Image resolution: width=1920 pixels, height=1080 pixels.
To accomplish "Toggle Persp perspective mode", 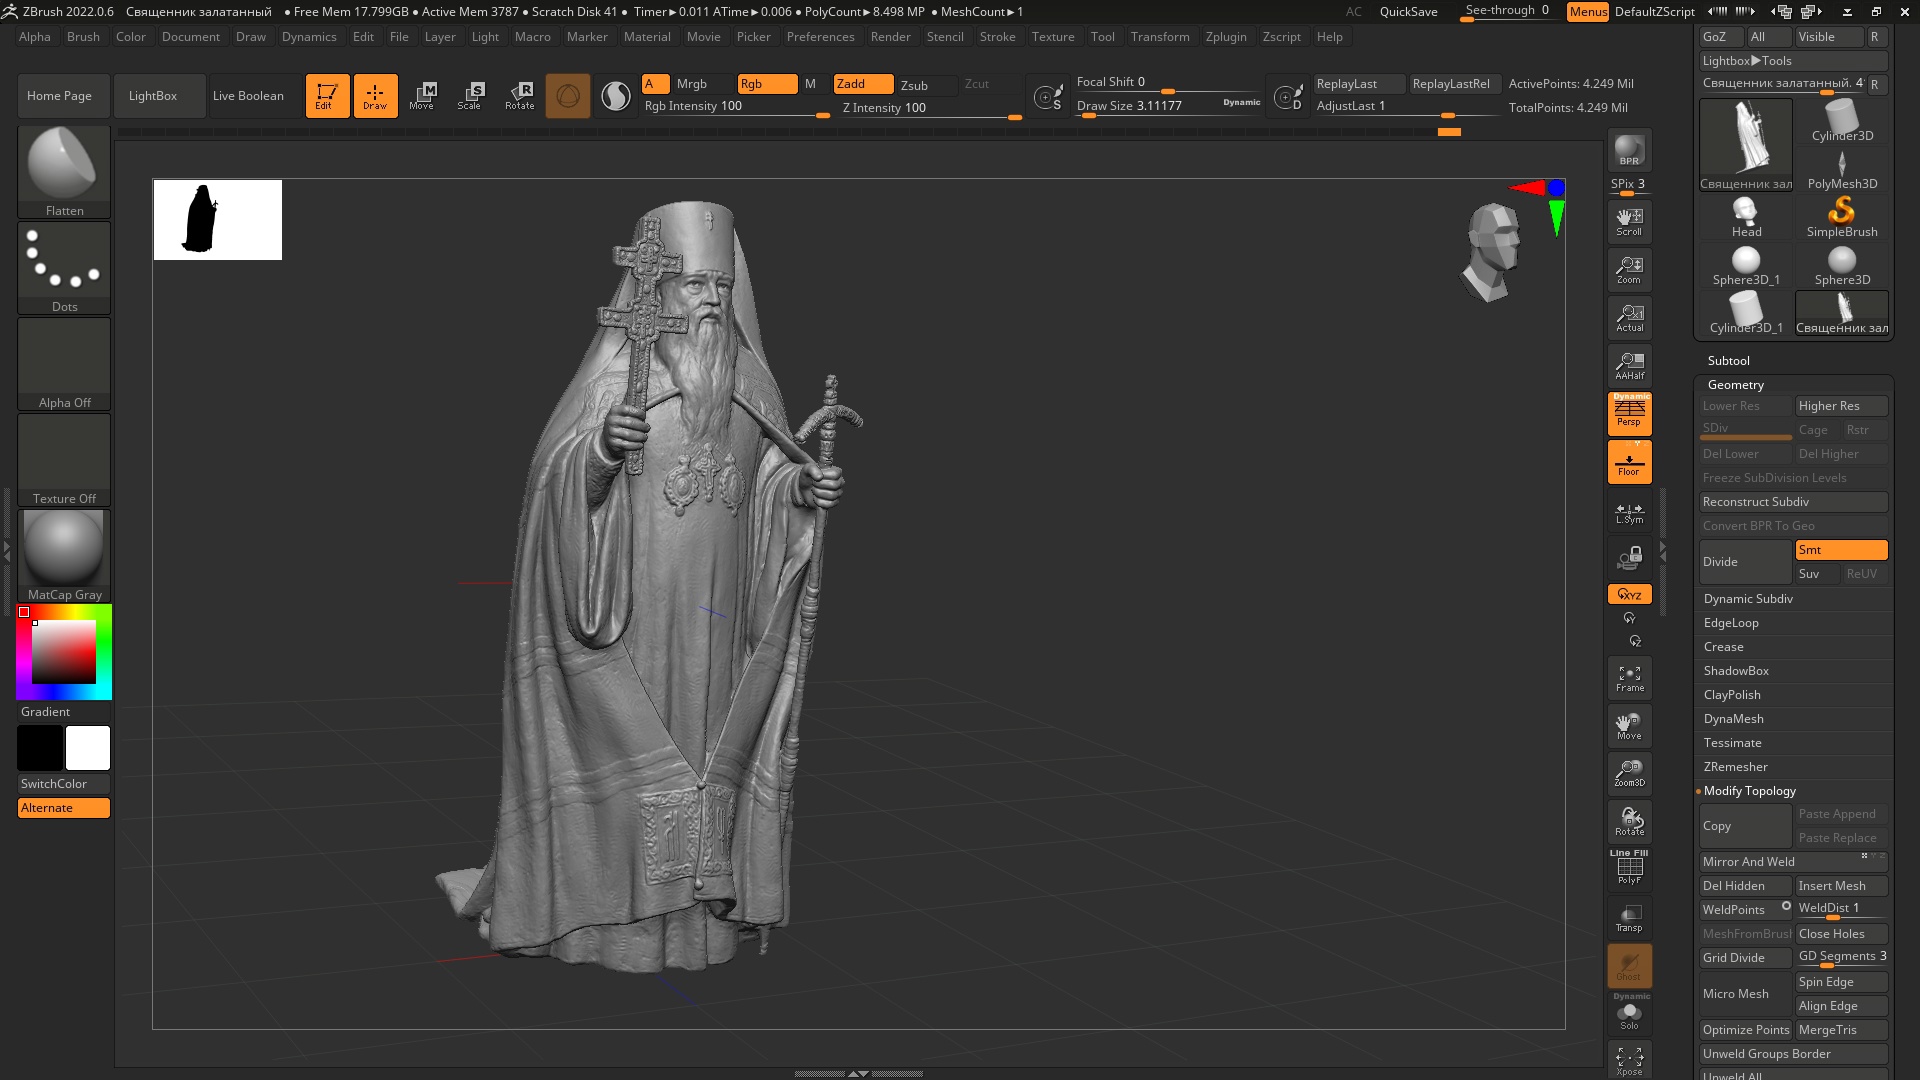I will coord(1629,414).
